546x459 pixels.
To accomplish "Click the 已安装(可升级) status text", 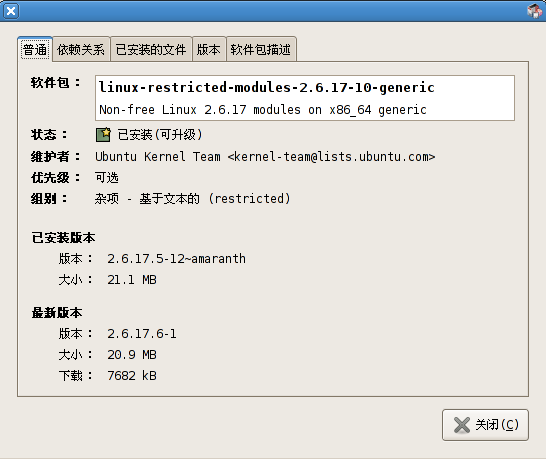I will click(x=159, y=135).
